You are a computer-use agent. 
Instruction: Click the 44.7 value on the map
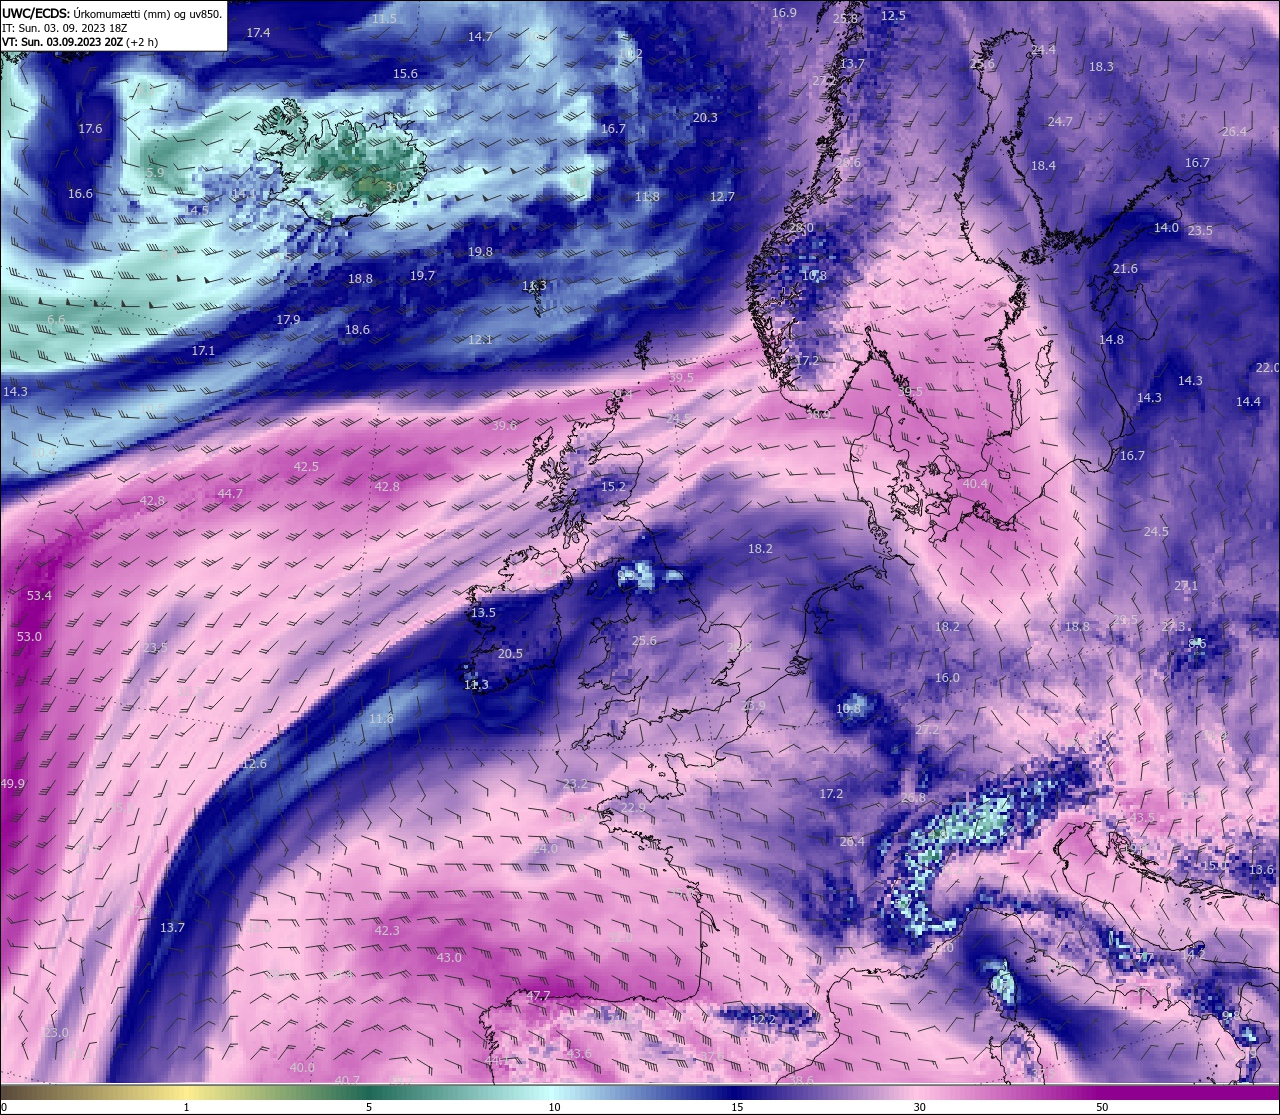click(x=230, y=493)
